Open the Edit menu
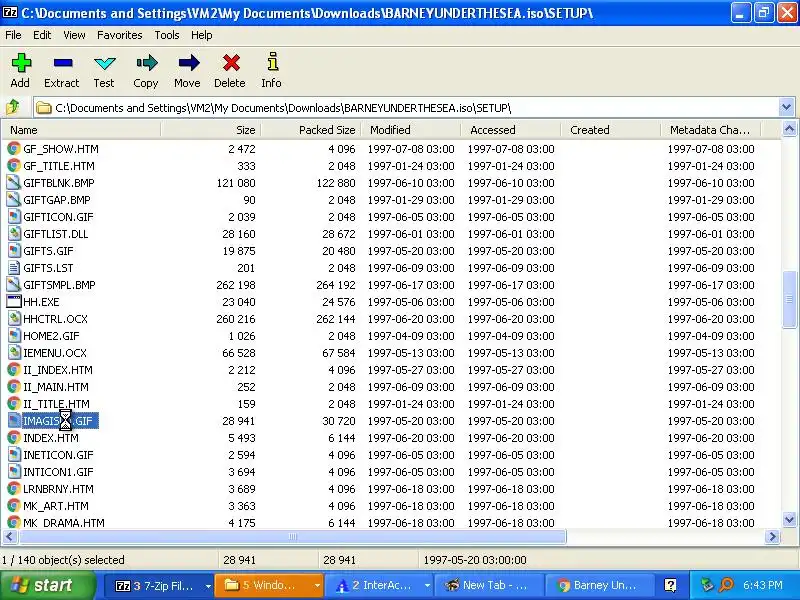Viewport: 800px width, 600px height. 42,35
